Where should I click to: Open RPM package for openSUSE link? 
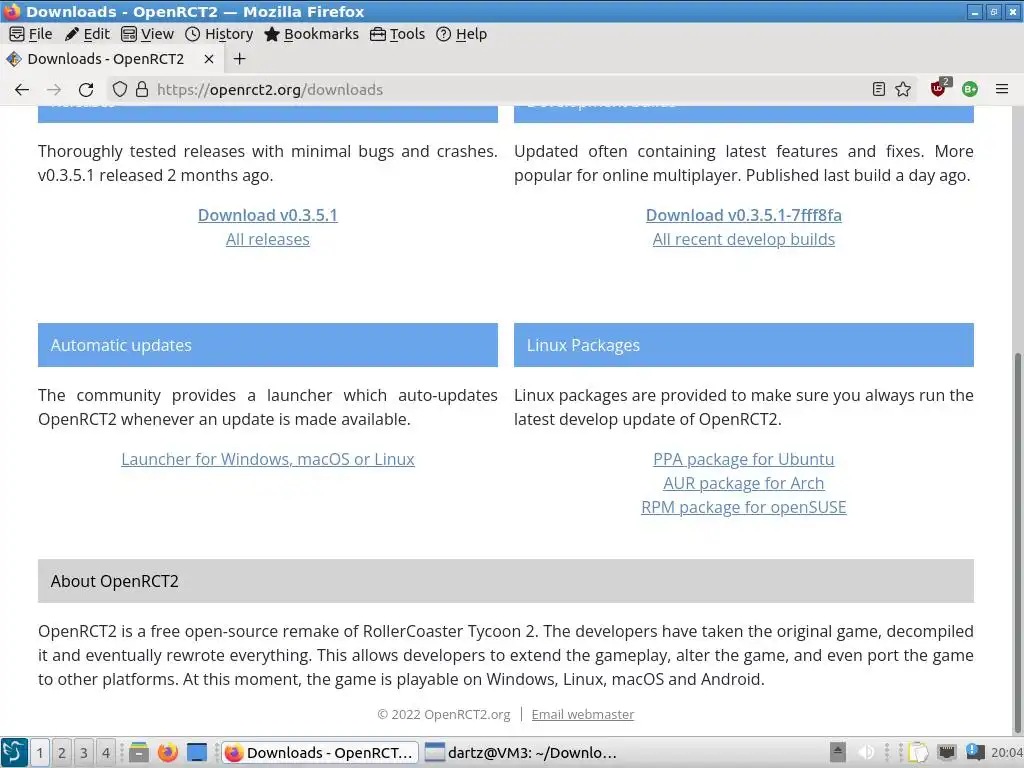coord(744,507)
